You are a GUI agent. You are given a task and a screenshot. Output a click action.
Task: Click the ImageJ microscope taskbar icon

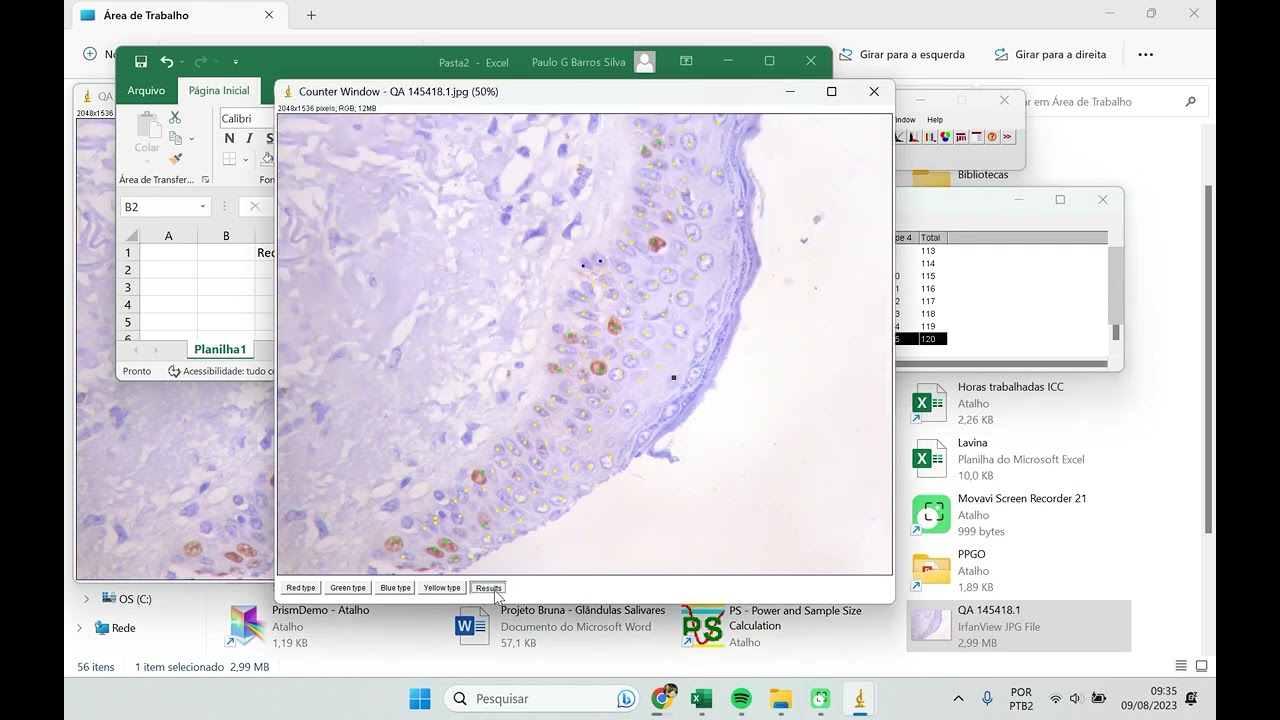point(859,698)
